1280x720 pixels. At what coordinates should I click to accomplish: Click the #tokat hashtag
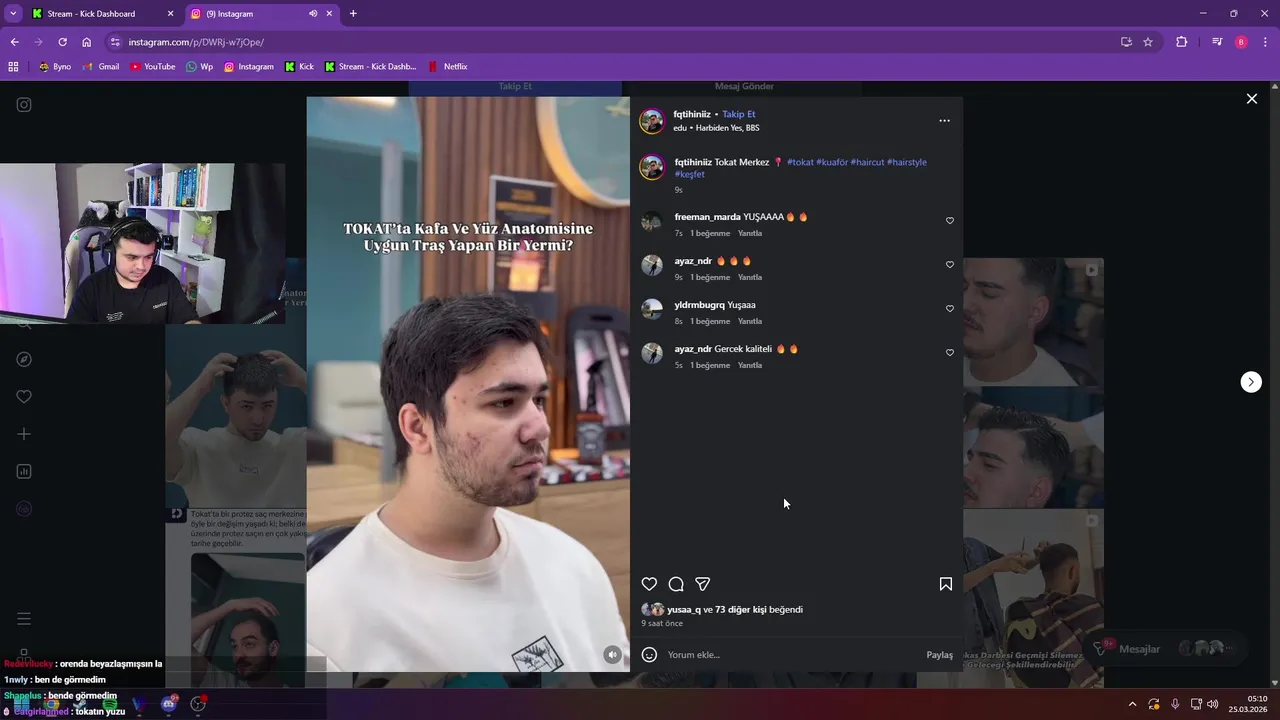pos(800,162)
